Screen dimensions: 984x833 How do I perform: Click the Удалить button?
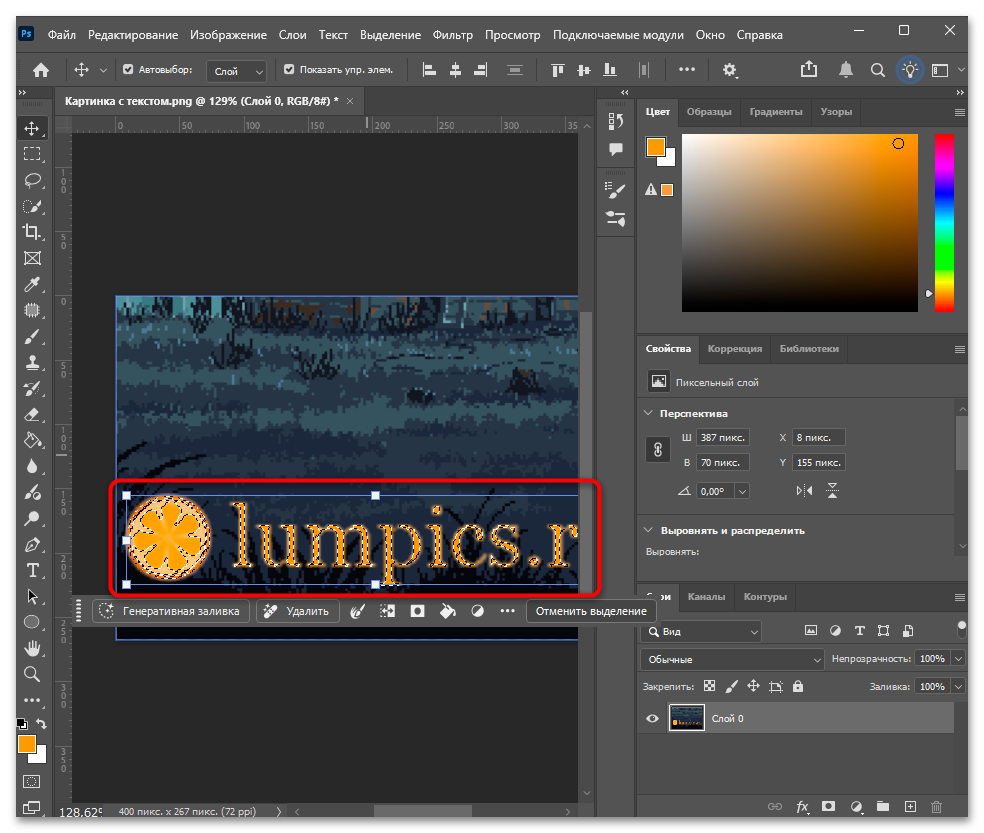297,611
